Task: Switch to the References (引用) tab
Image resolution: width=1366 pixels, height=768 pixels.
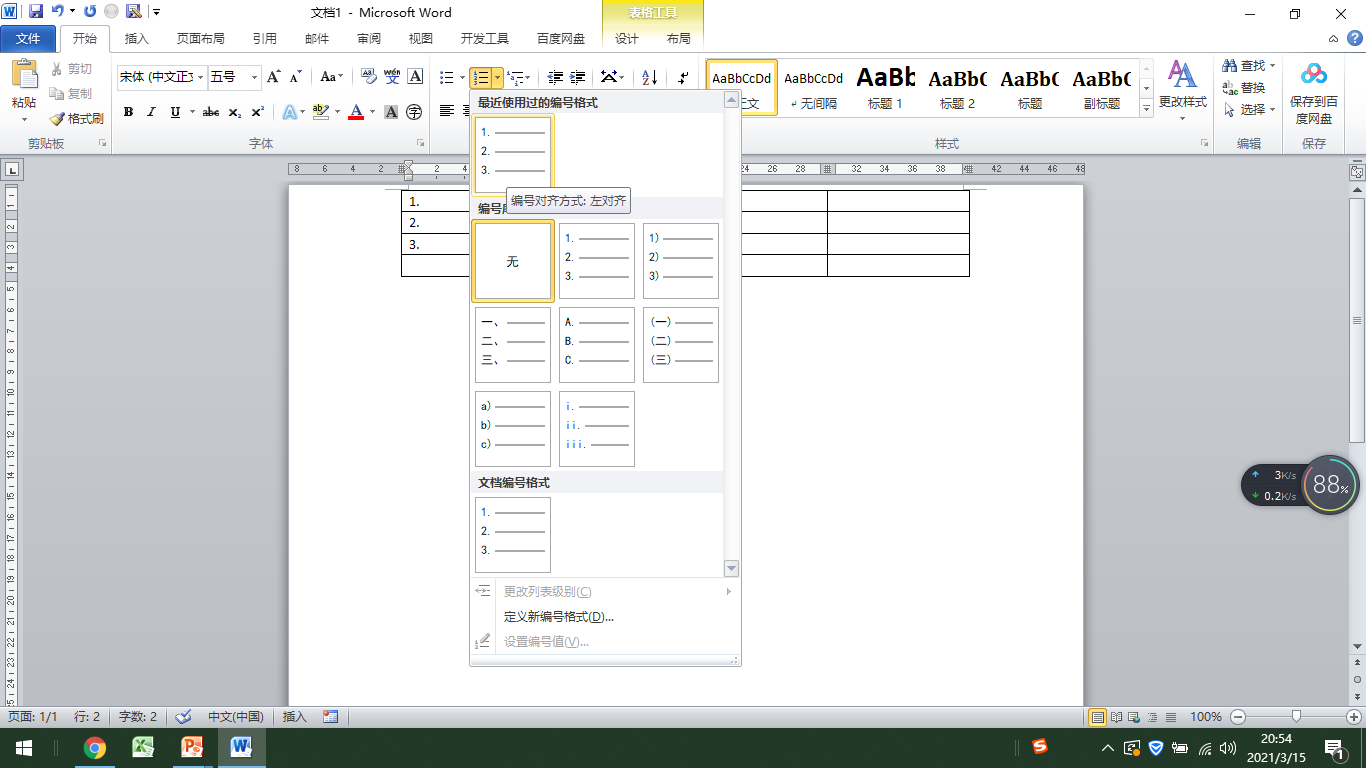Action: tap(265, 39)
